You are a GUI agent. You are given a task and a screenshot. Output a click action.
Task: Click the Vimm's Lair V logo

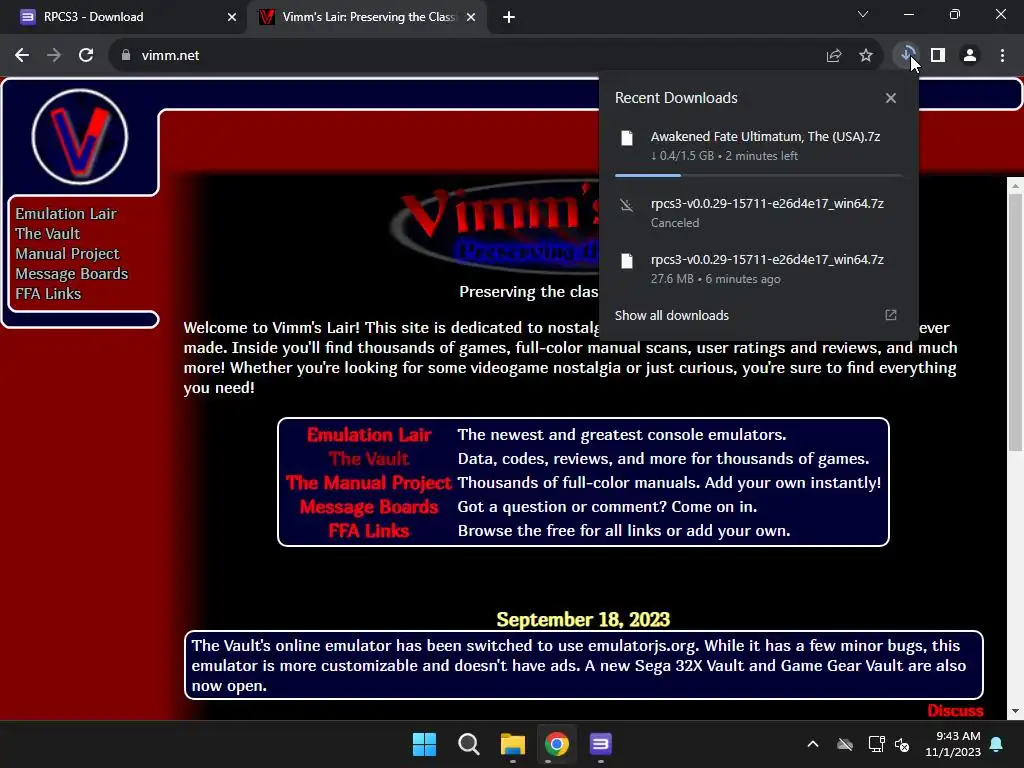pyautogui.click(x=80, y=137)
